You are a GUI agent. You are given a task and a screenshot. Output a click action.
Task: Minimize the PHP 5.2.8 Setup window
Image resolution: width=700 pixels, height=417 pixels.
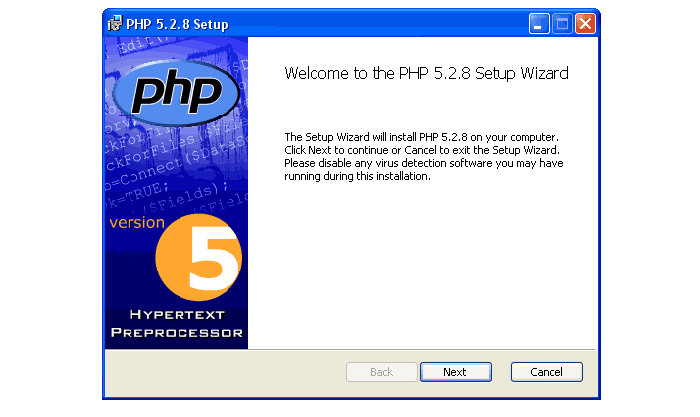(x=539, y=24)
